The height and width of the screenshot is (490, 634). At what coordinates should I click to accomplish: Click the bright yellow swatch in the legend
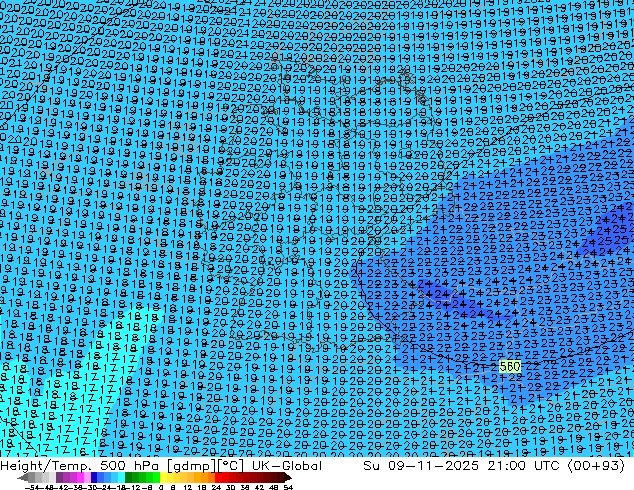163,478
